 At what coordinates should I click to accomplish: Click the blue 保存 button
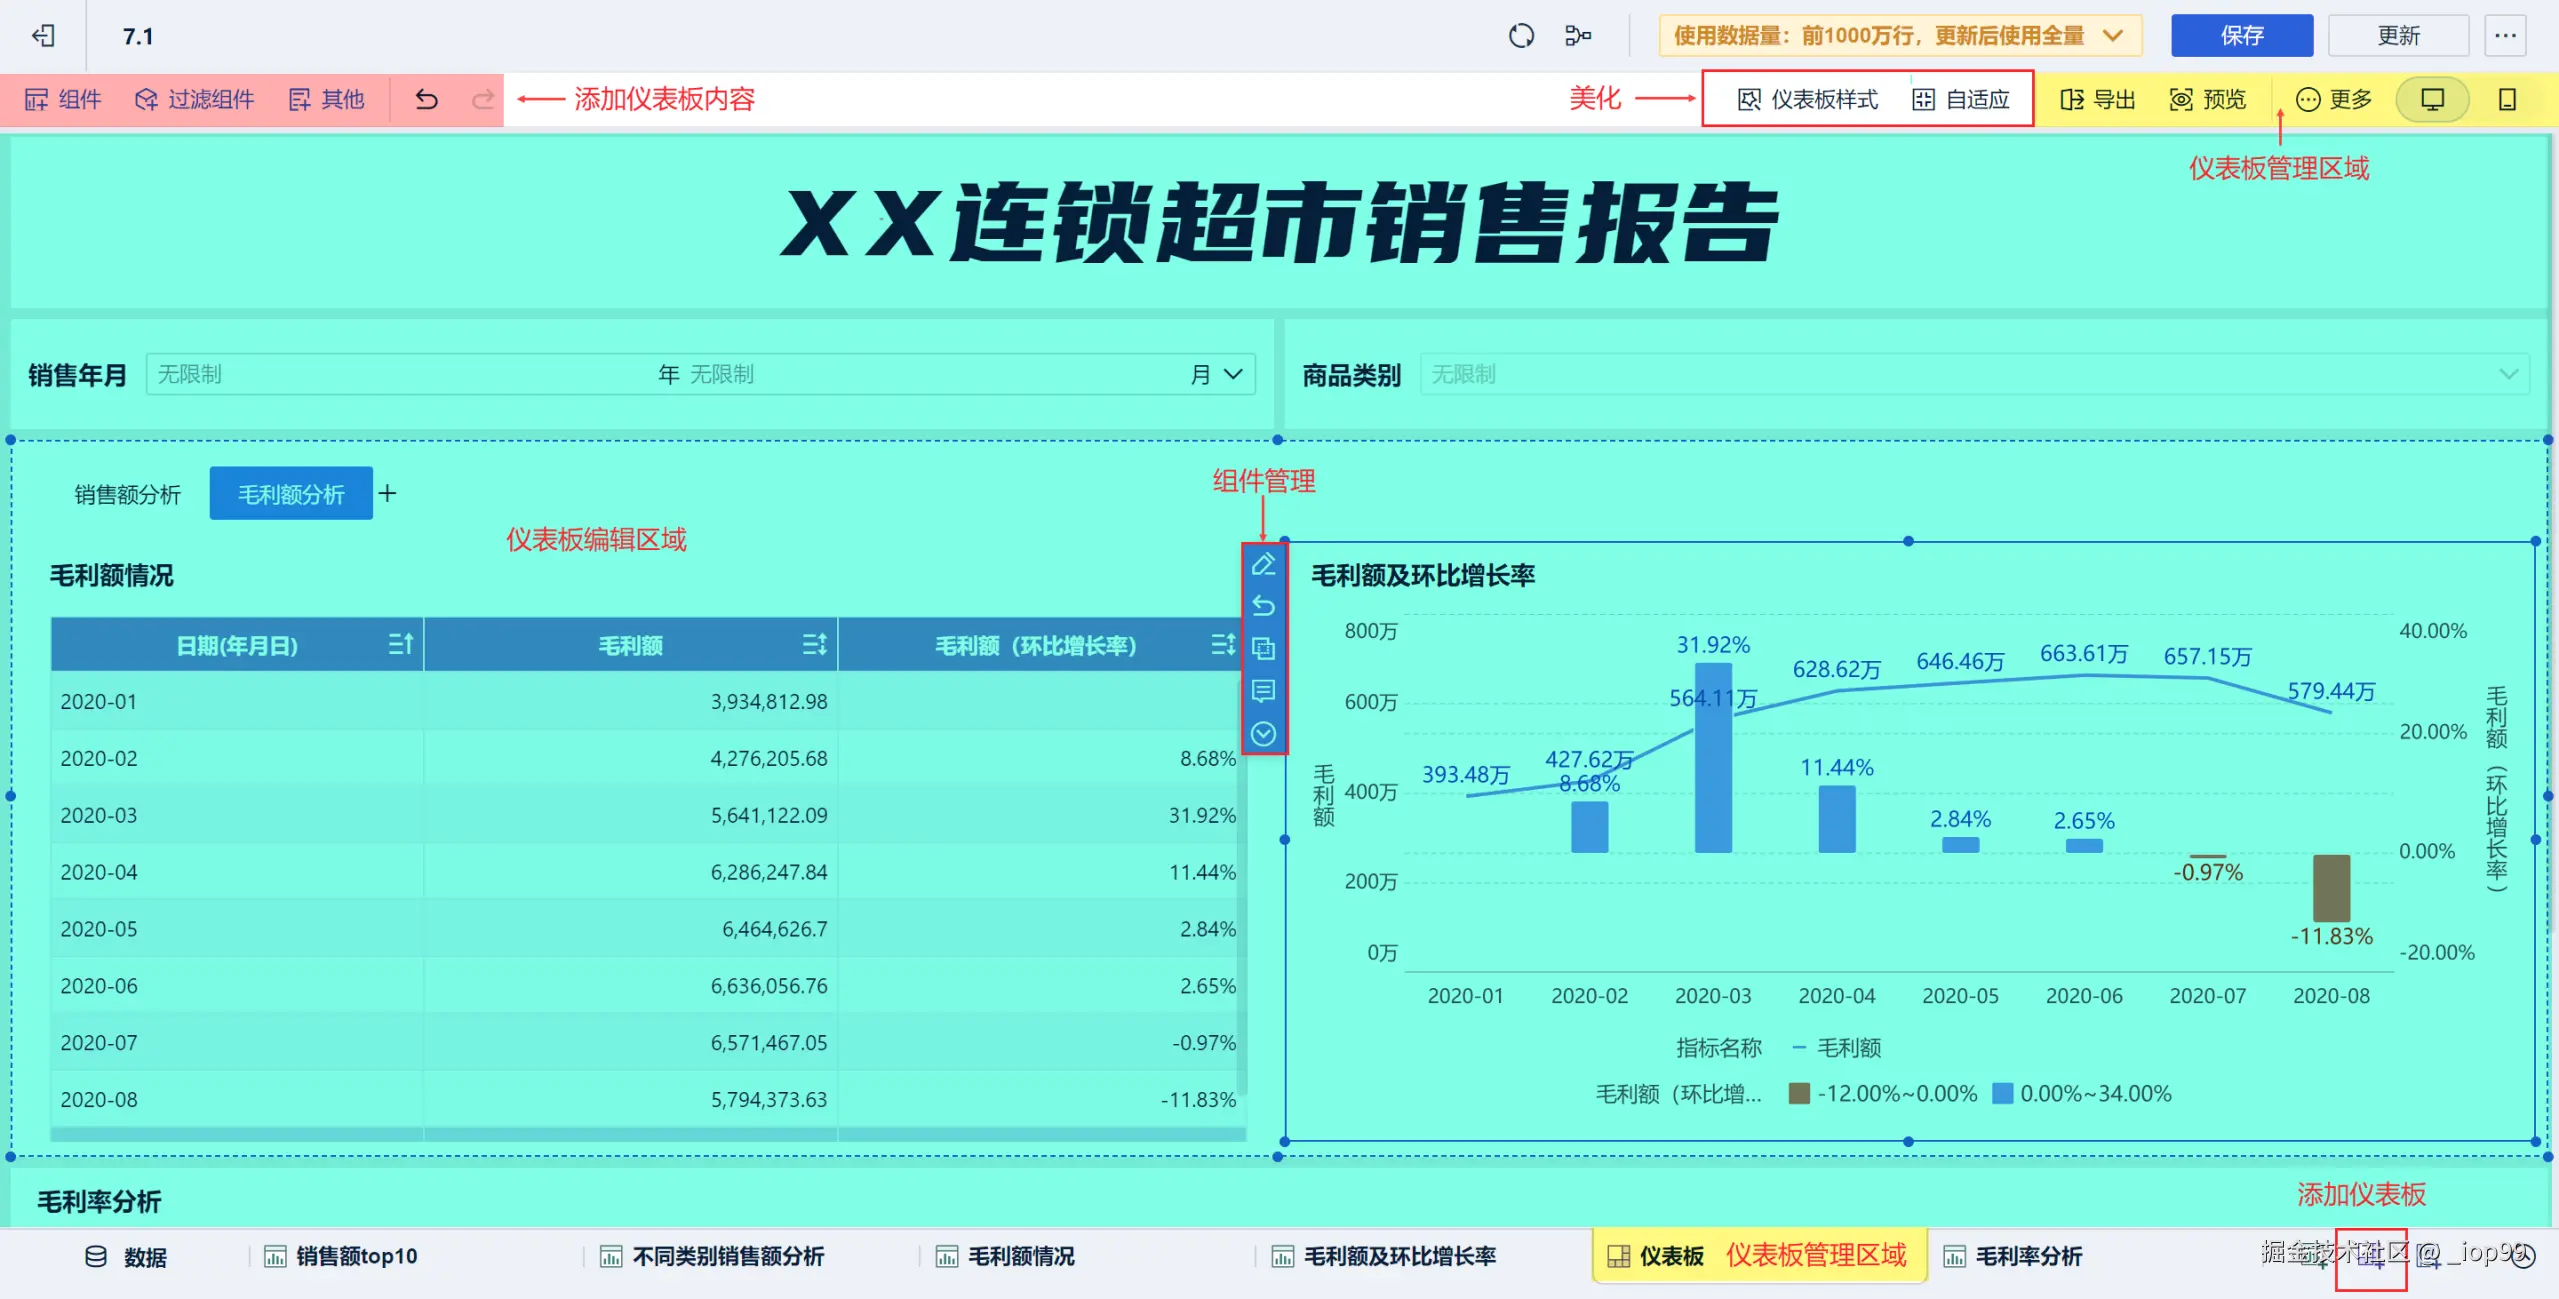click(2241, 36)
